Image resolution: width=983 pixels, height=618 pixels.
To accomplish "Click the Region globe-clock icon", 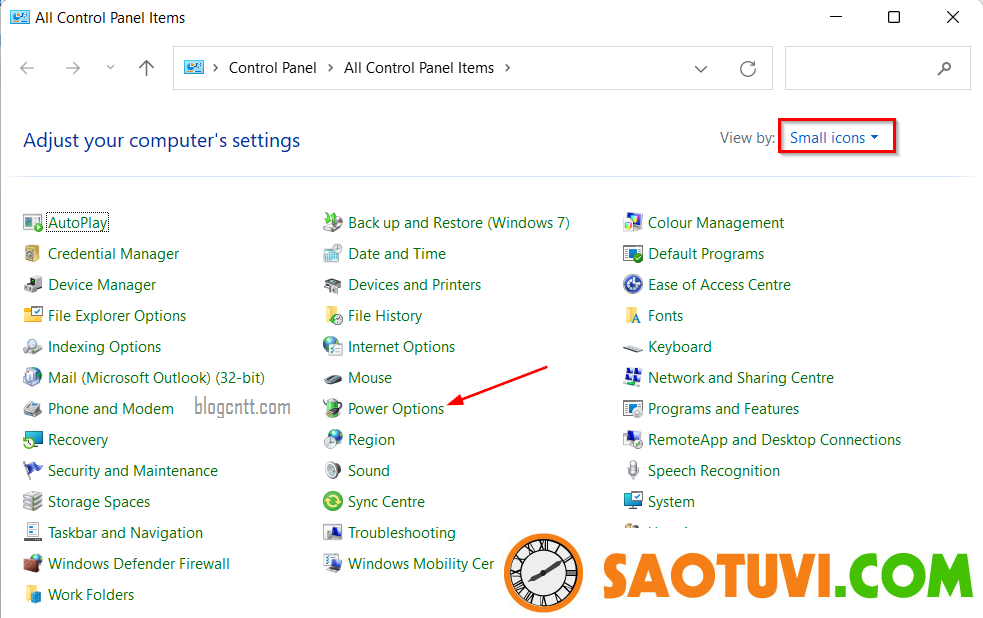I will pyautogui.click(x=333, y=439).
